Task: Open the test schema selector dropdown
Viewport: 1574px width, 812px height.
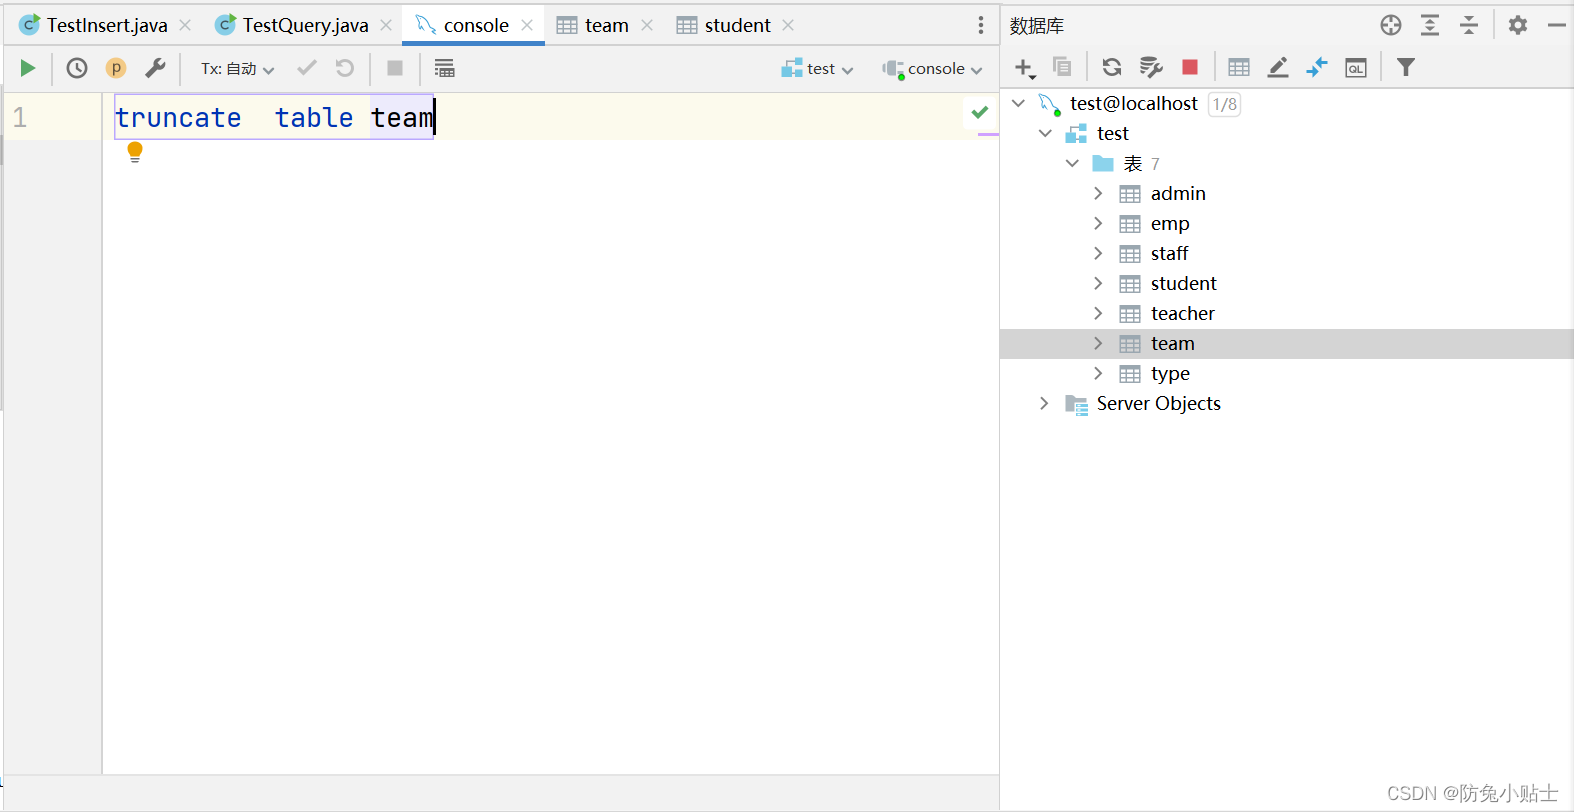Action: click(x=818, y=68)
